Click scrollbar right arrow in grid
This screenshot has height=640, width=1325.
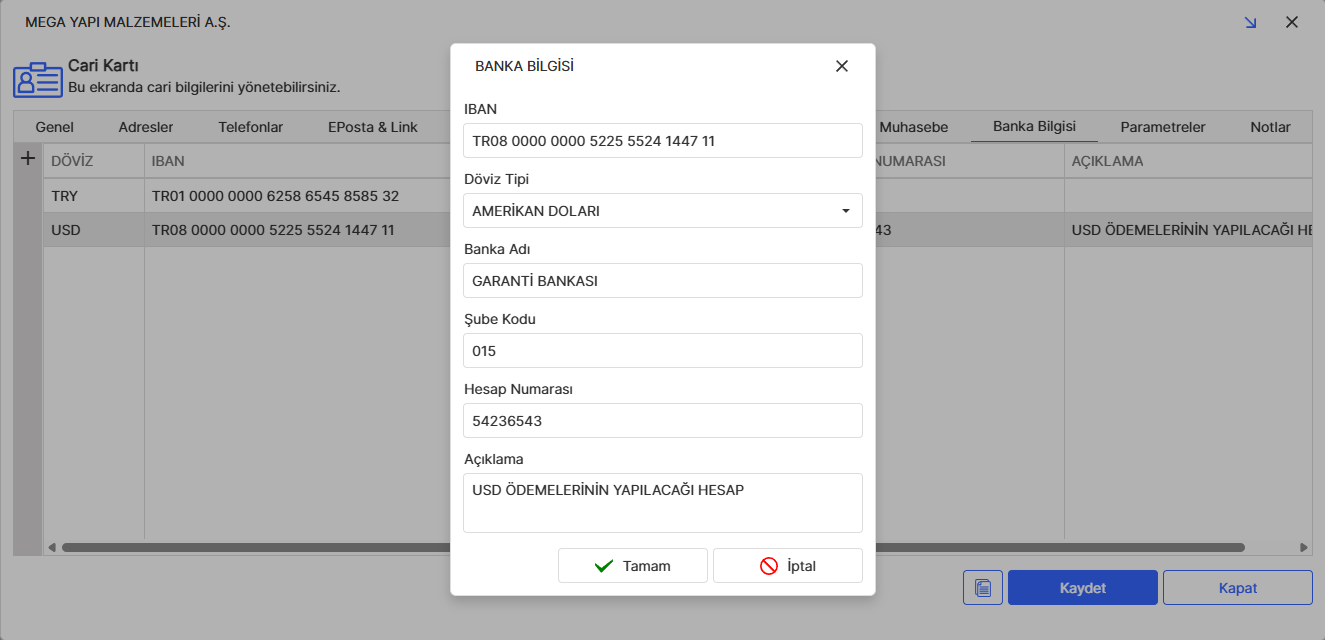point(1303,547)
